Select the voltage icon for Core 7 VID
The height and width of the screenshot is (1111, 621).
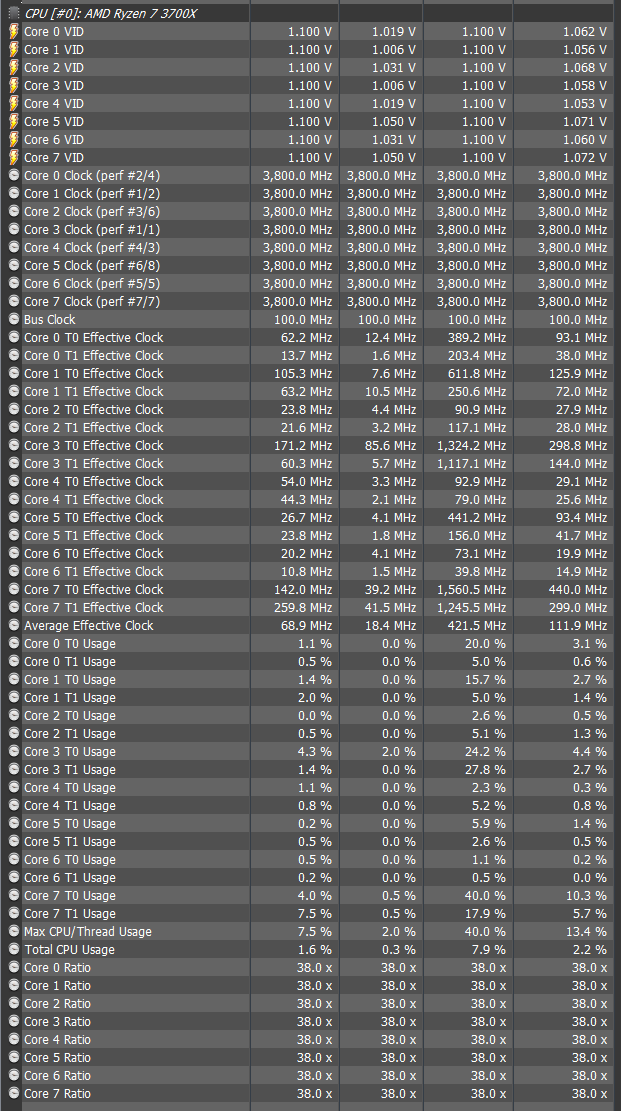tap(13, 157)
